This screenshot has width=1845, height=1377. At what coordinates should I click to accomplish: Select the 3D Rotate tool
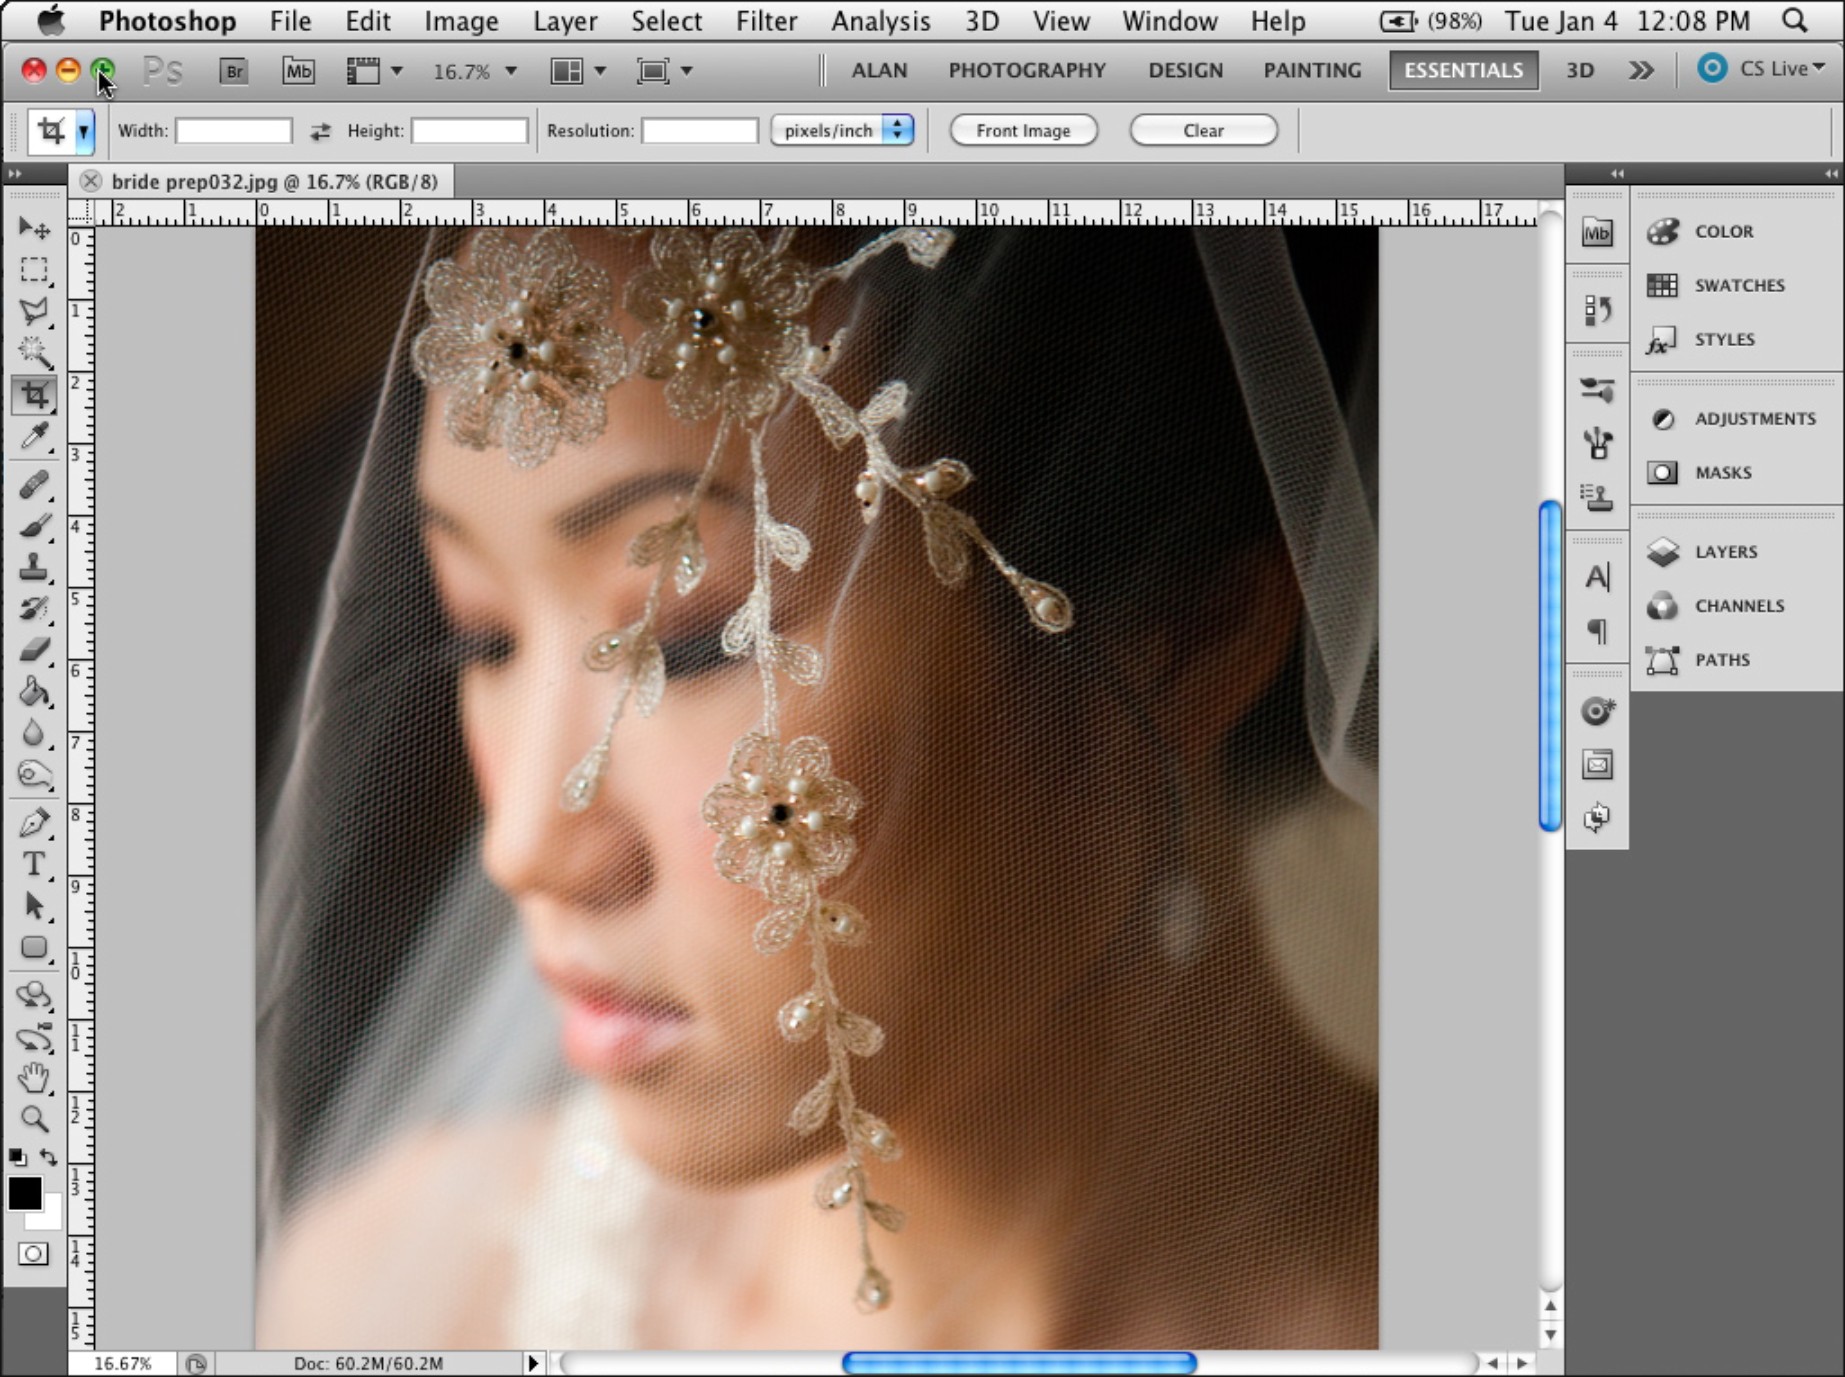(34, 995)
